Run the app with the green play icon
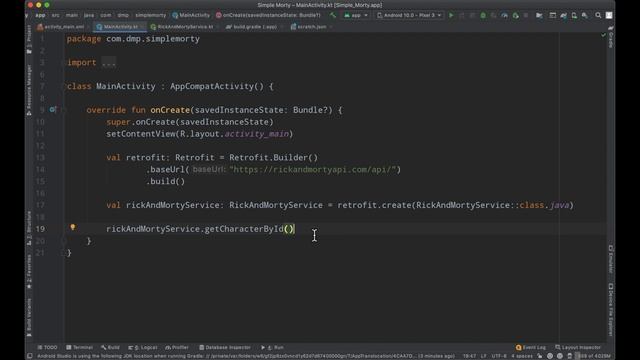This screenshot has height=360, width=640. click(451, 15)
